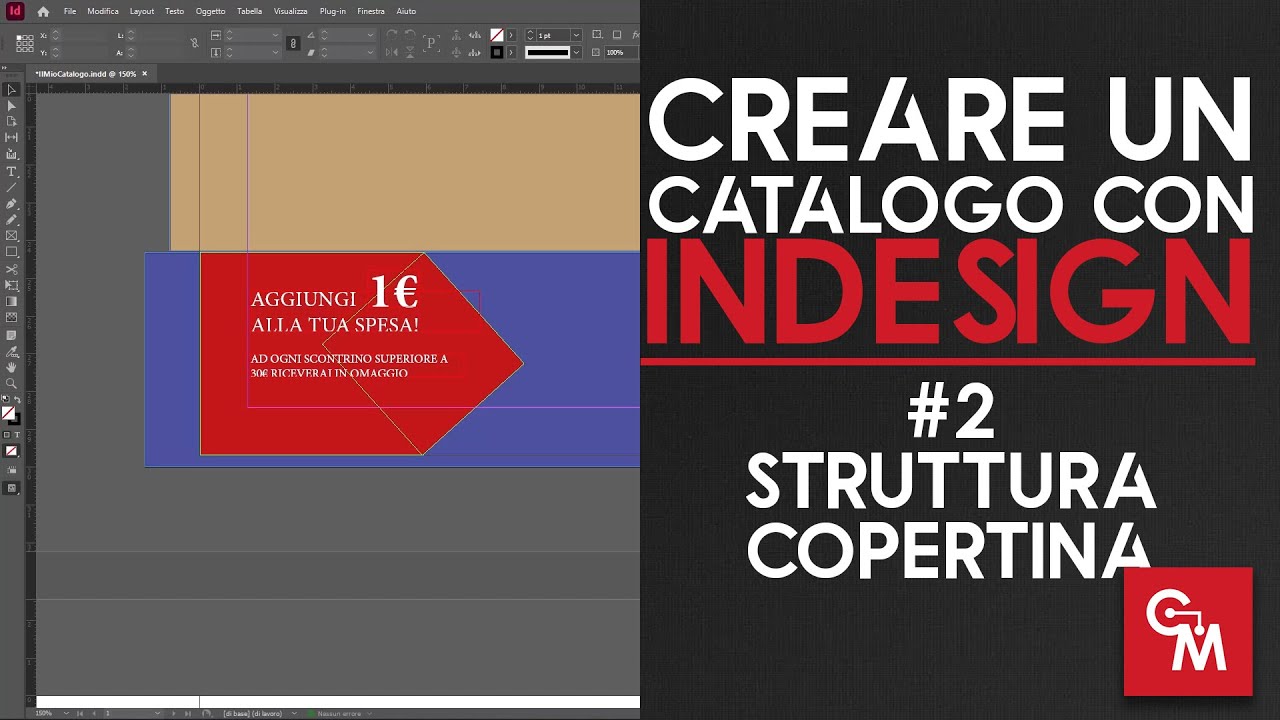The image size is (1280, 720).
Task: Open the File menu
Action: [x=70, y=11]
